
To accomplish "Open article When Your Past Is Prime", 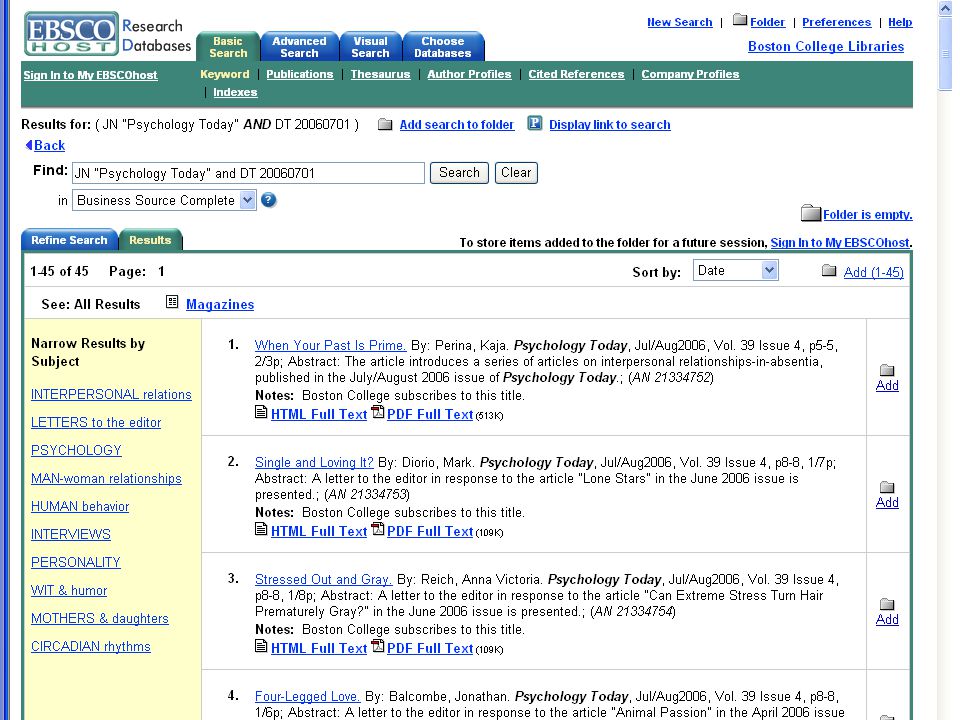I will 330,345.
